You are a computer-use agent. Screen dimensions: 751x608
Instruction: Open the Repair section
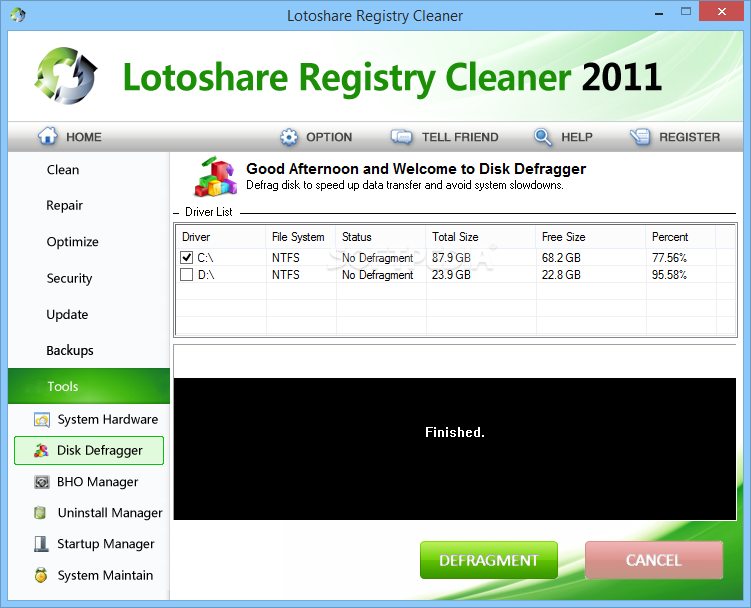pos(64,206)
